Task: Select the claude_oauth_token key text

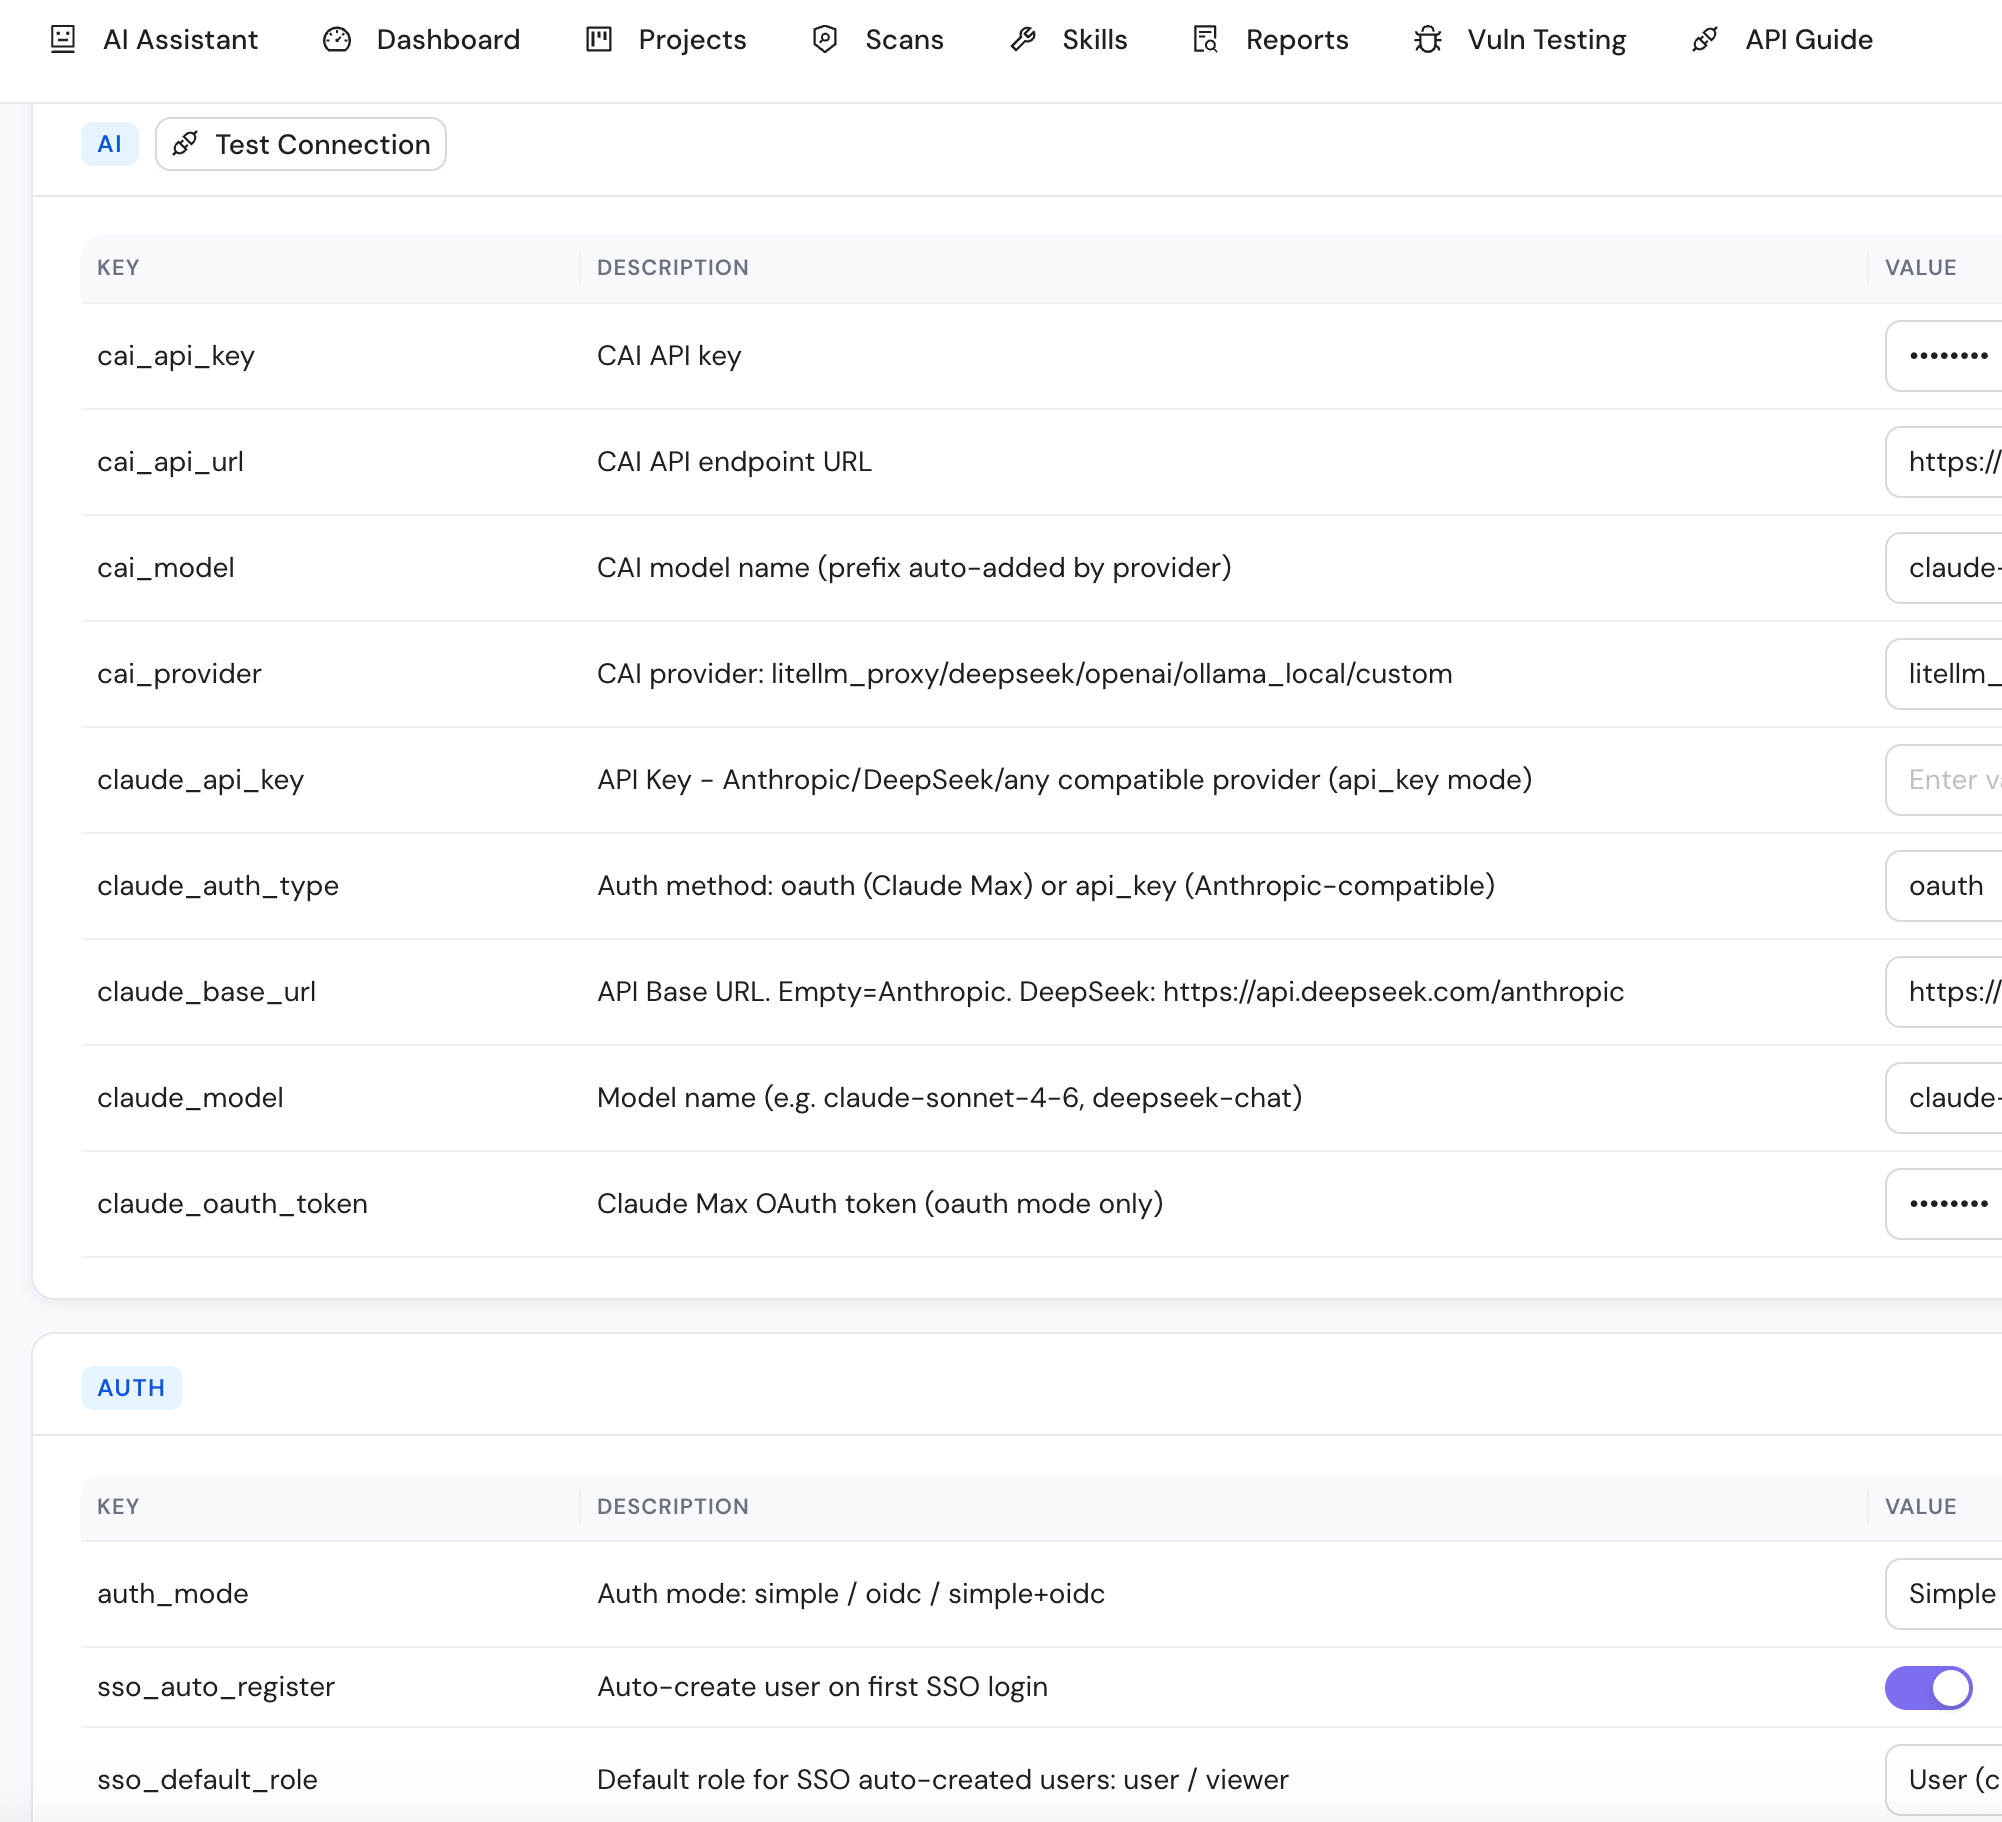Action: point(232,1204)
